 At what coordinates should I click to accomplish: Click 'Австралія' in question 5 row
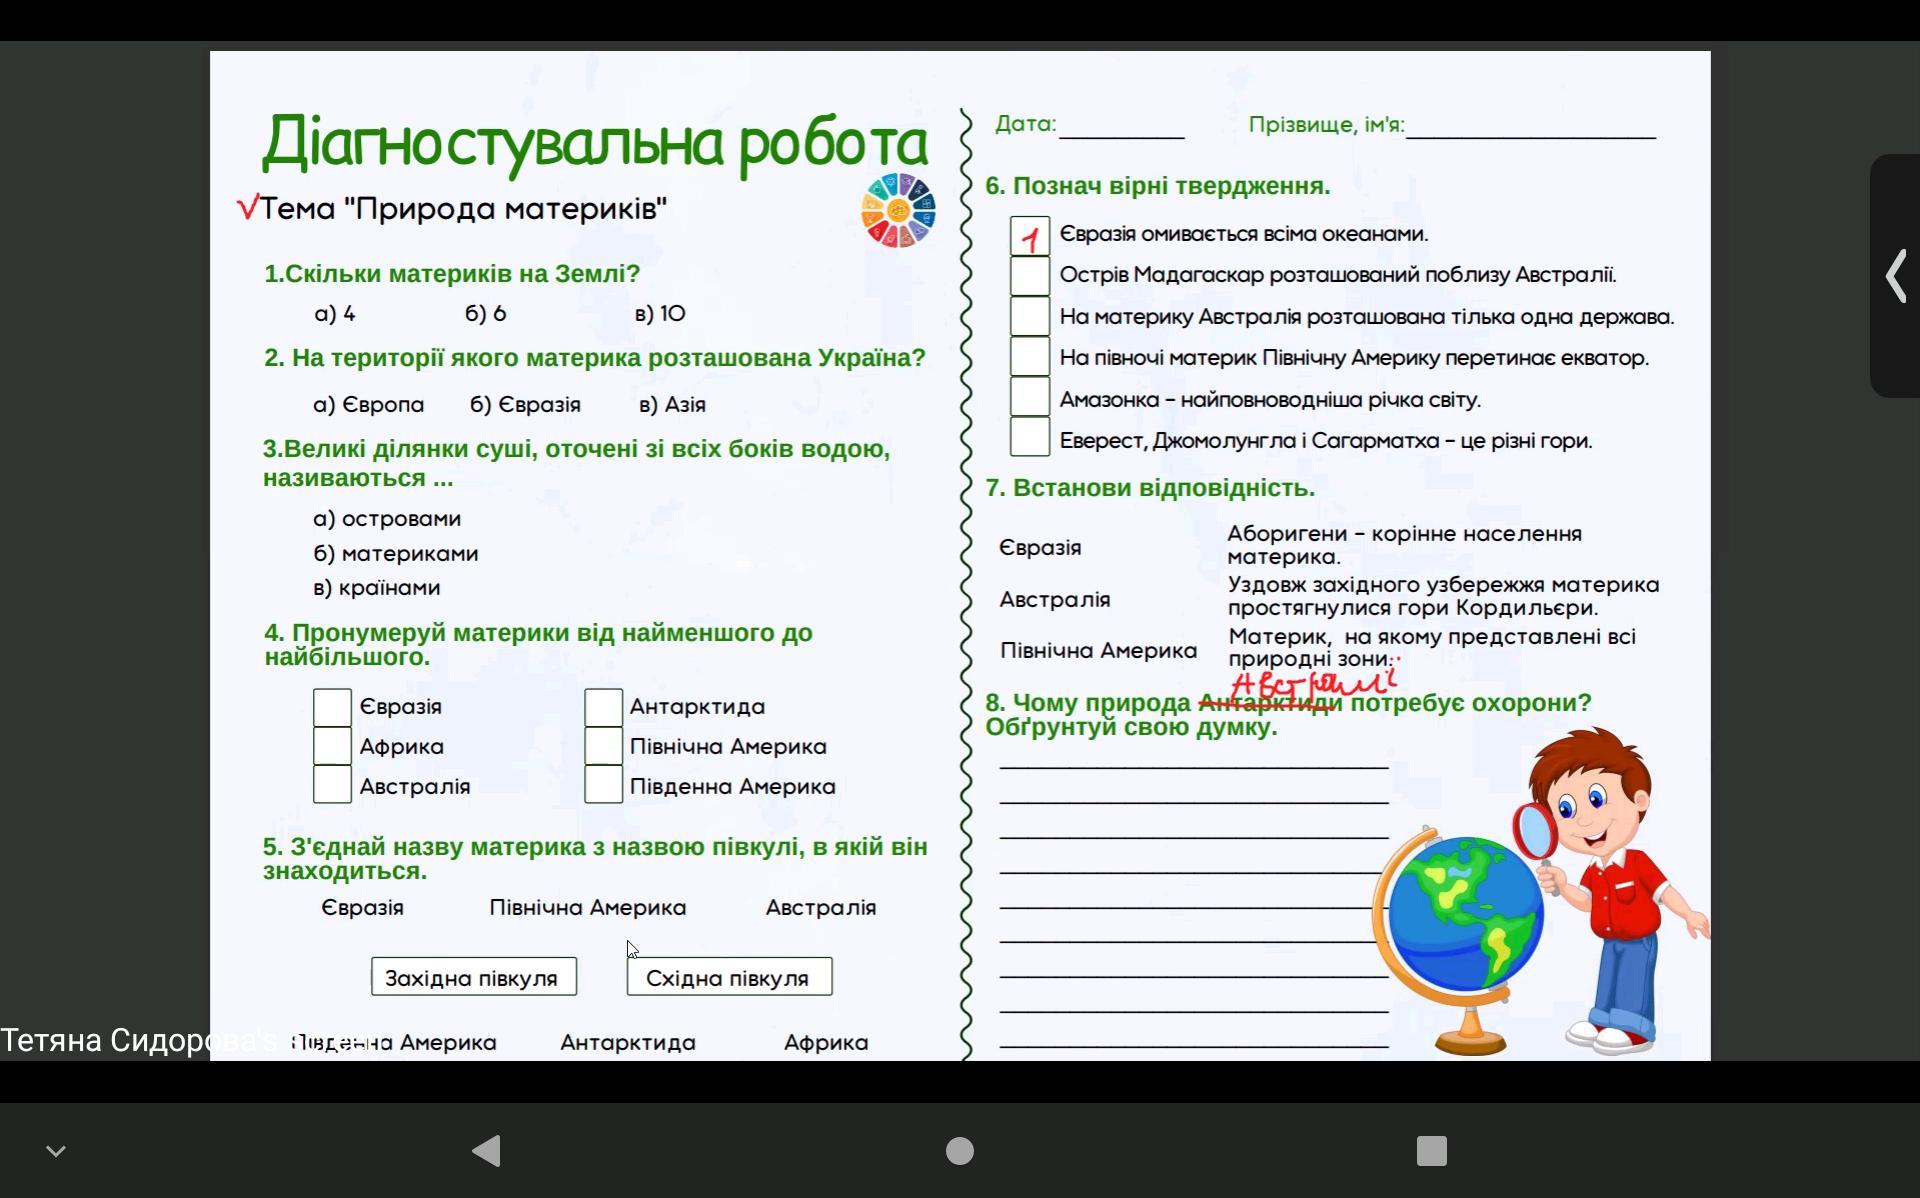tap(821, 908)
